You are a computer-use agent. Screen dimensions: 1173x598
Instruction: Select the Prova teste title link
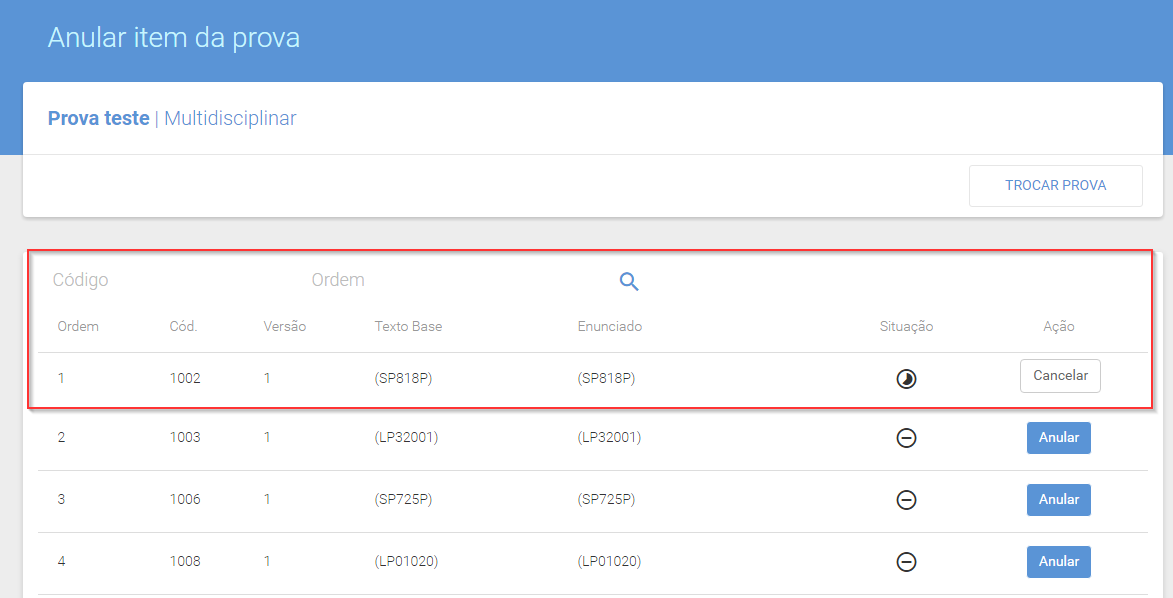click(x=99, y=118)
